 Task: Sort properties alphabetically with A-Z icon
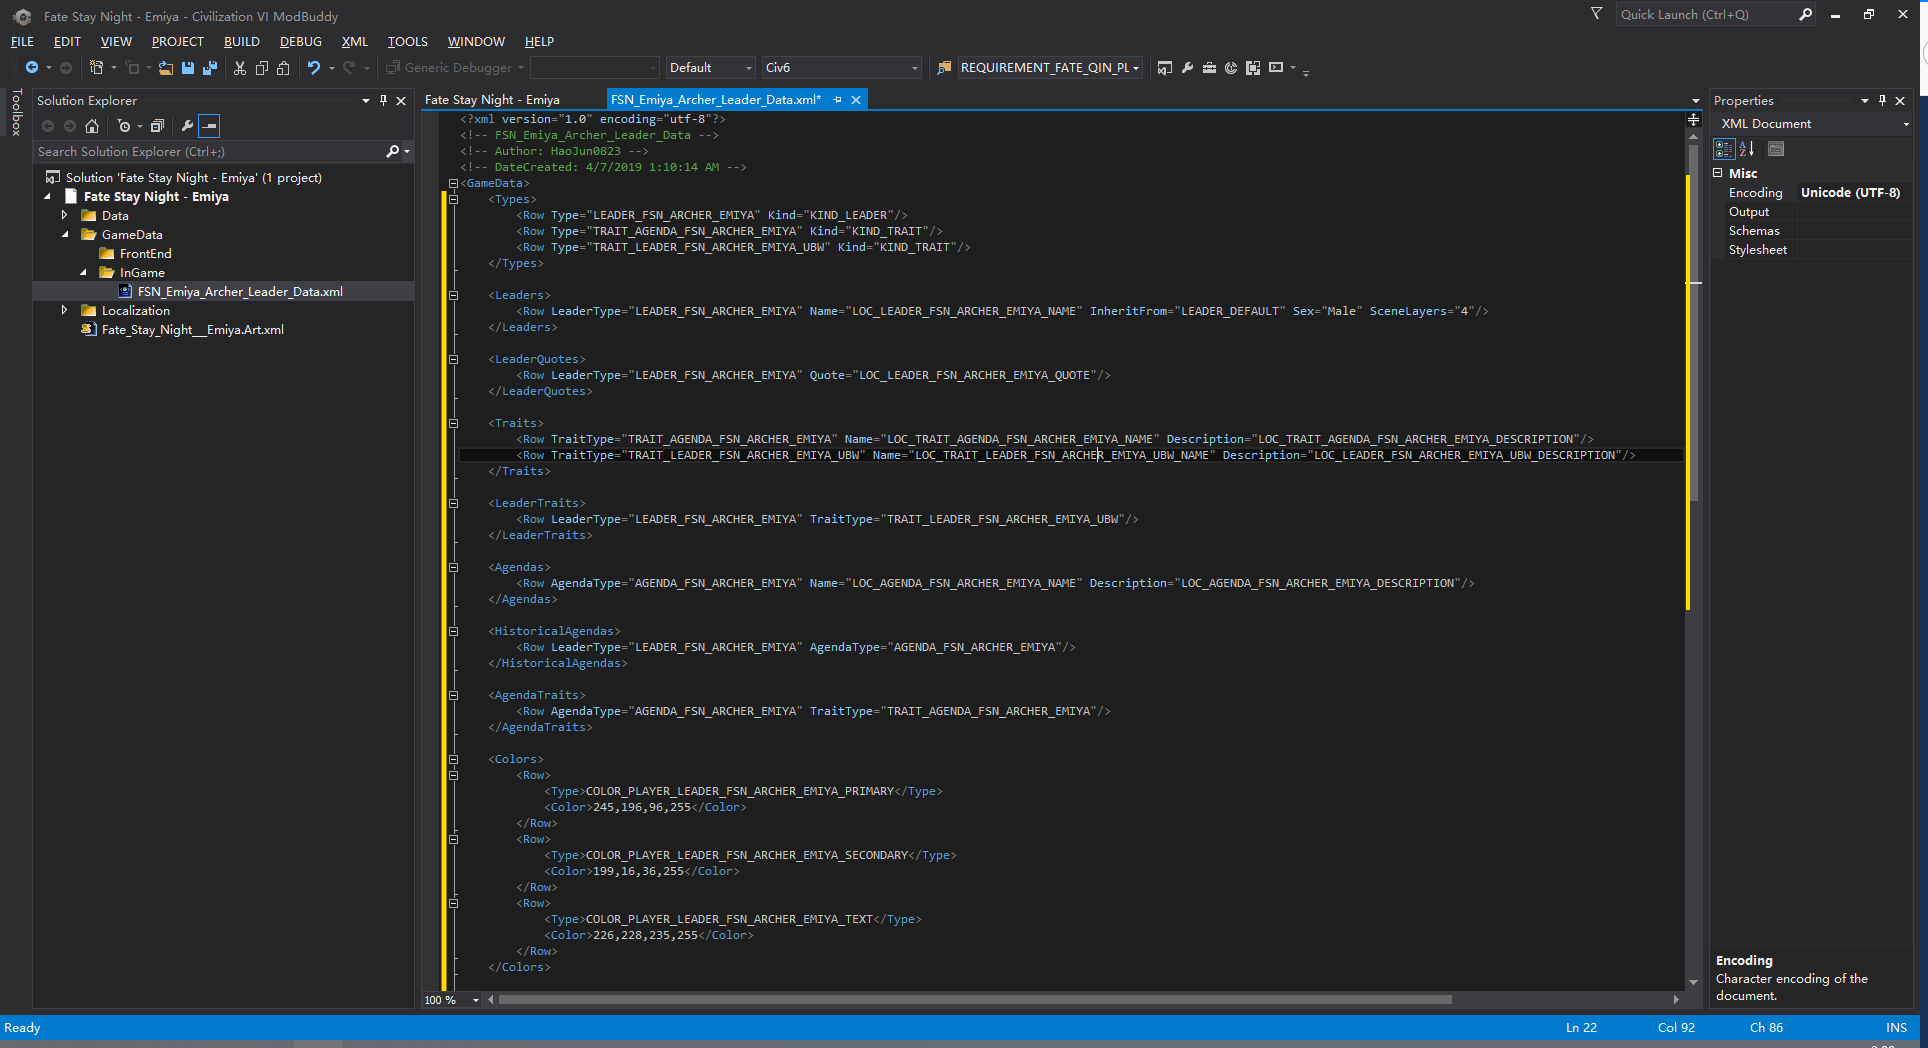[1747, 149]
